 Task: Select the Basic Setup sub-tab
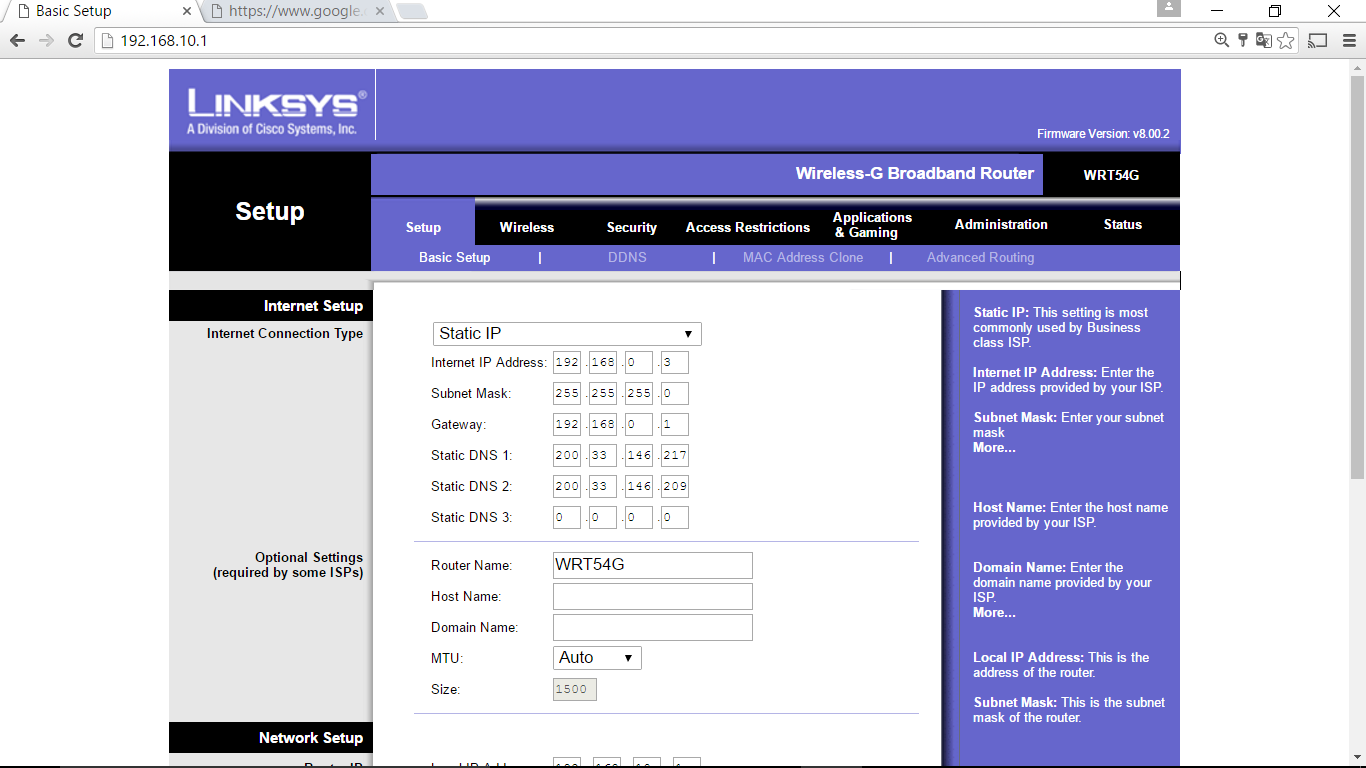(455, 257)
